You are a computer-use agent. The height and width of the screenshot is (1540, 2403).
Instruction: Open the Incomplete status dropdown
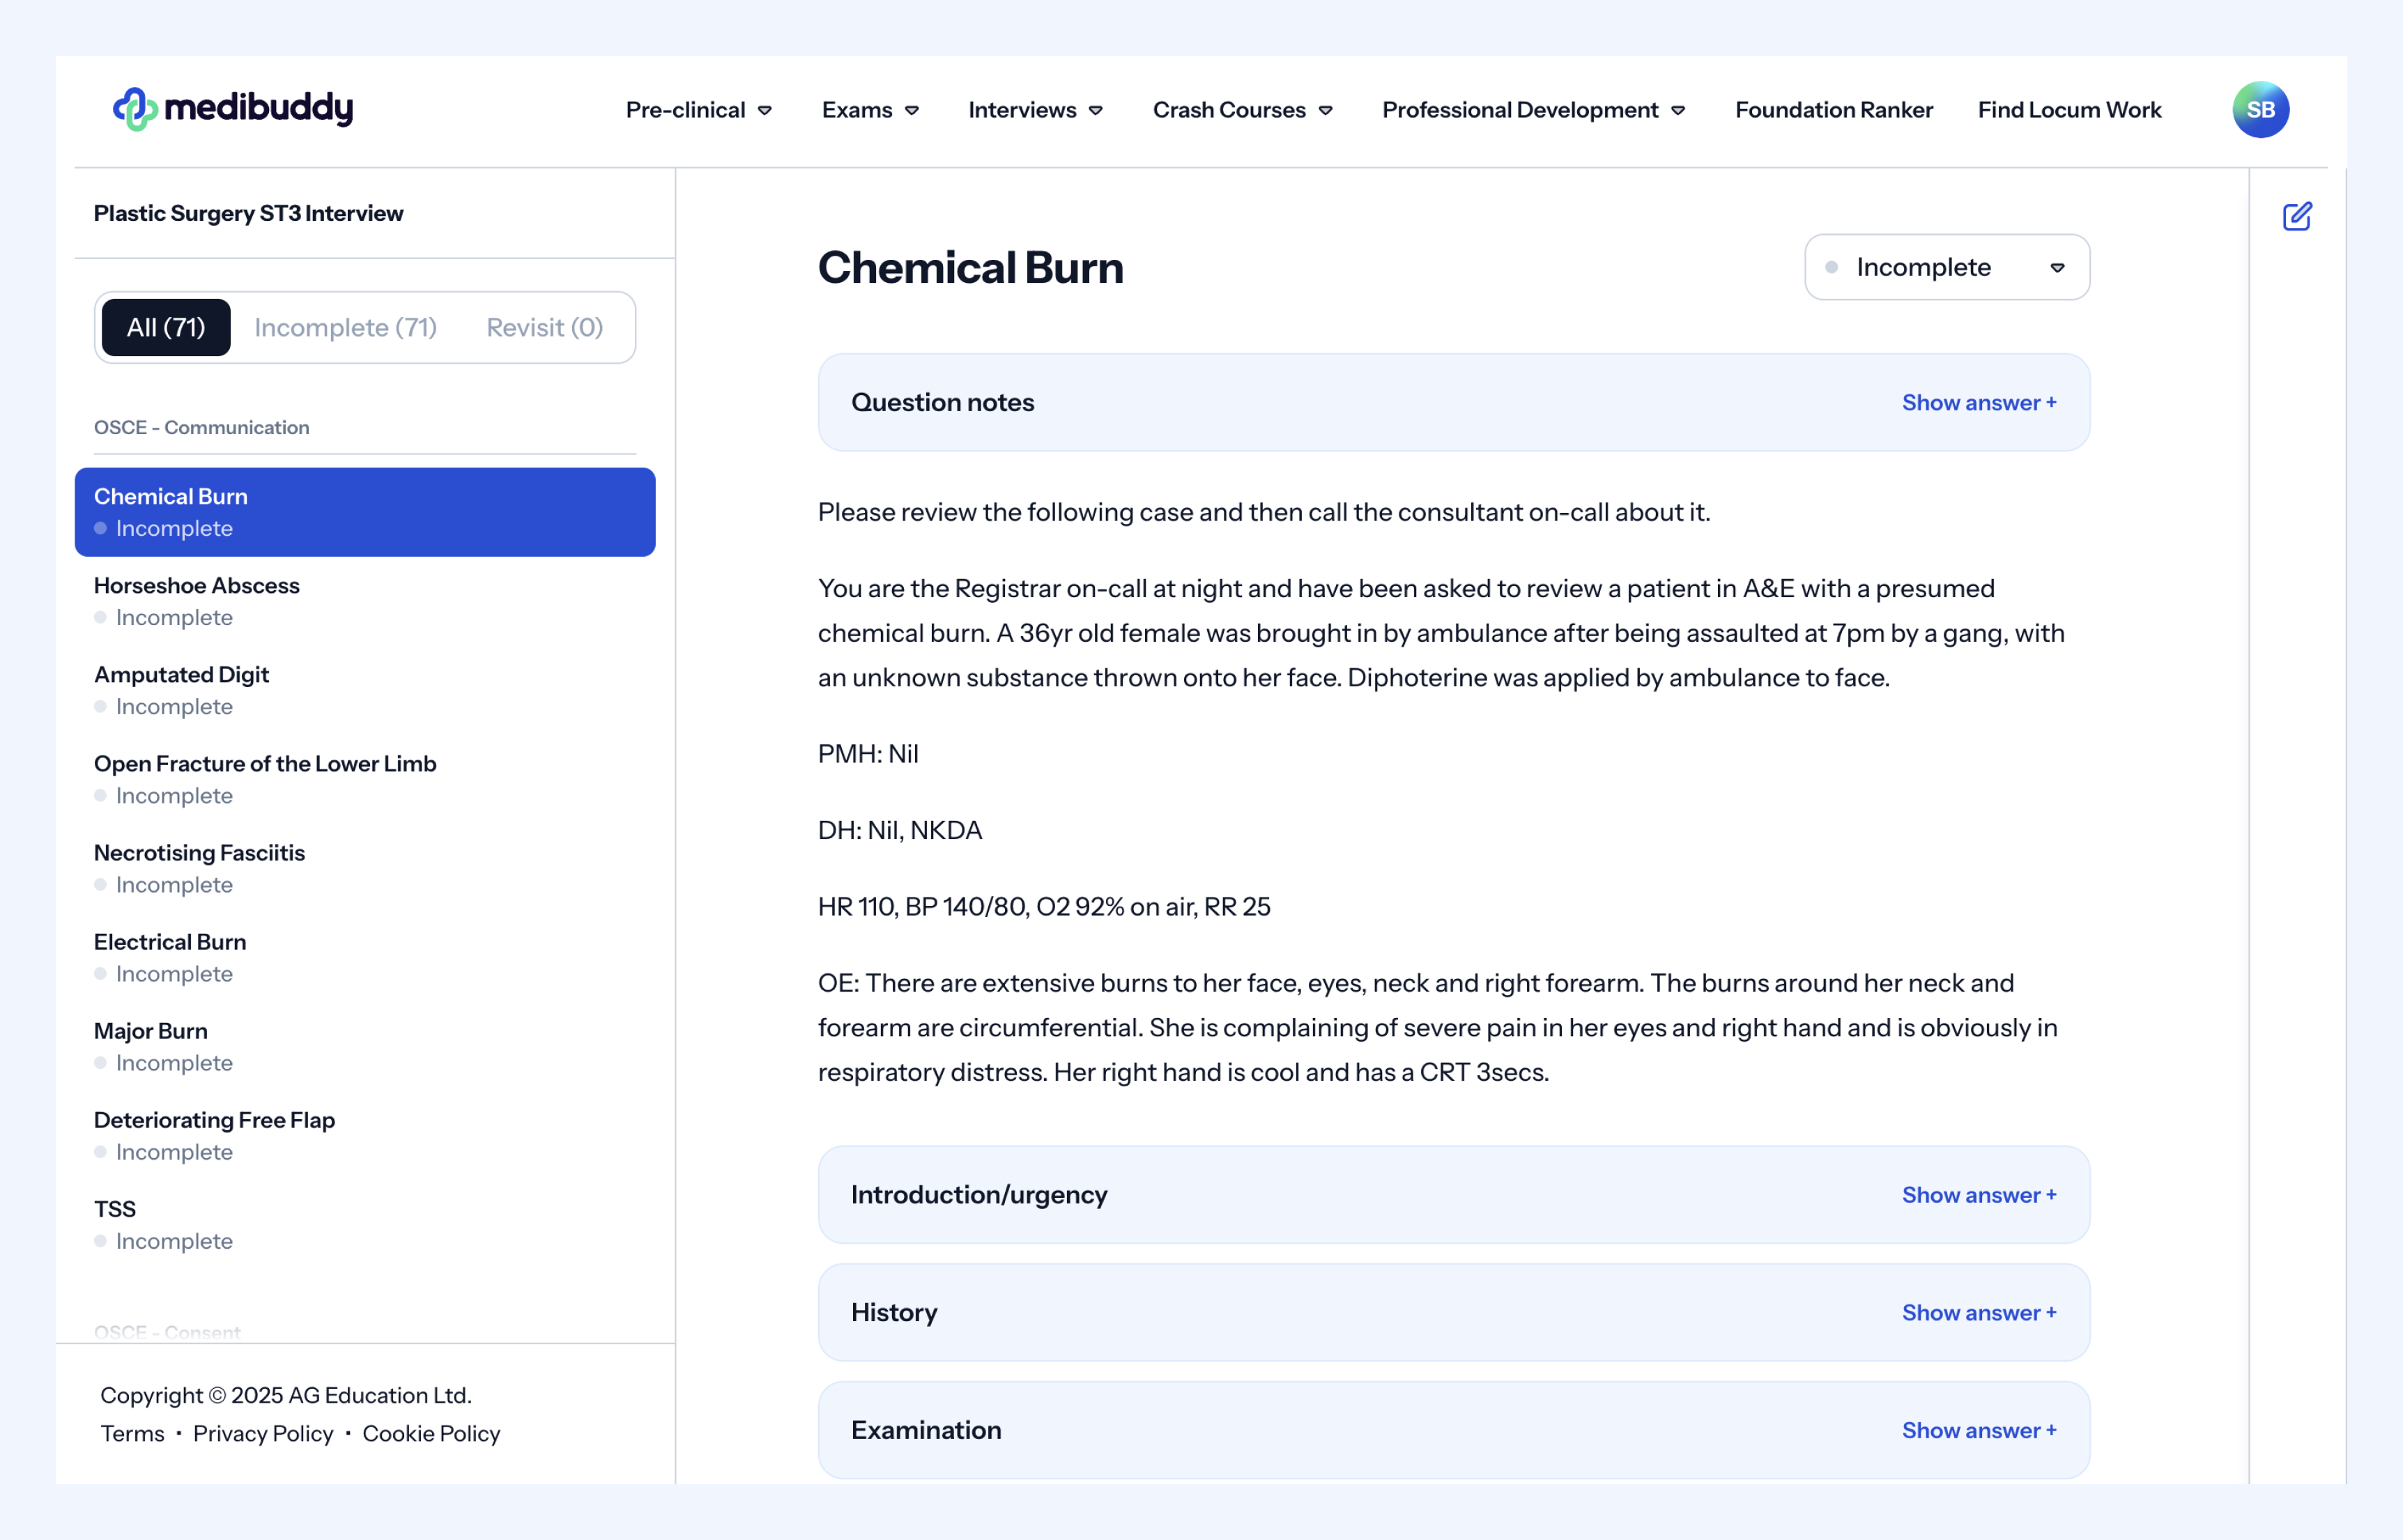1946,267
